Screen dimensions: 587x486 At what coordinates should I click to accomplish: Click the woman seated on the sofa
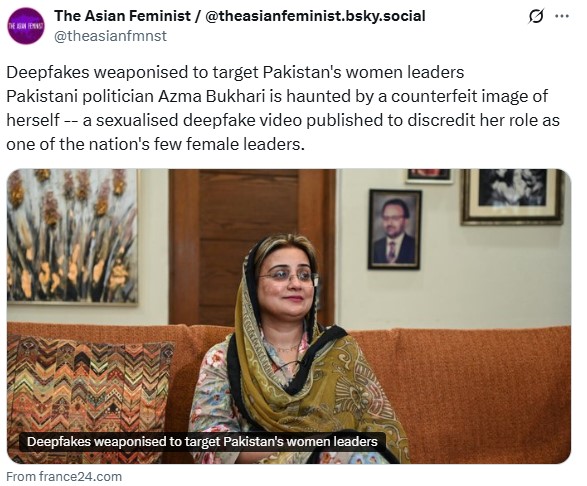pyautogui.click(x=294, y=348)
